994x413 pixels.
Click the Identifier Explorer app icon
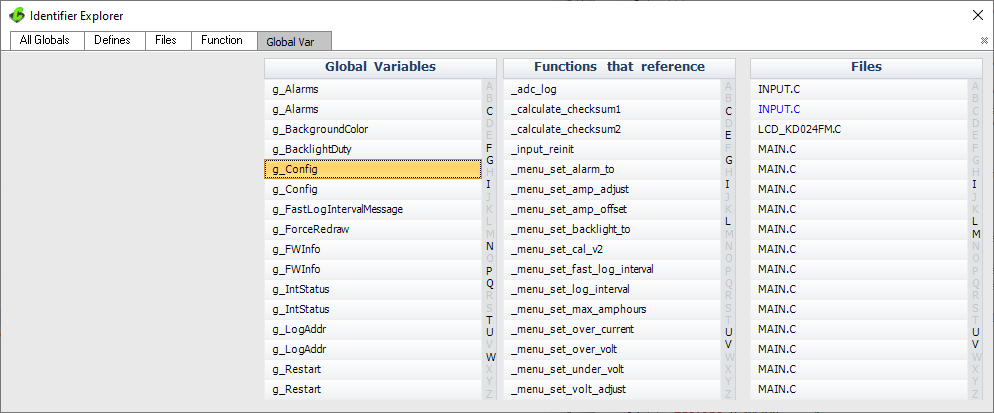coord(17,15)
